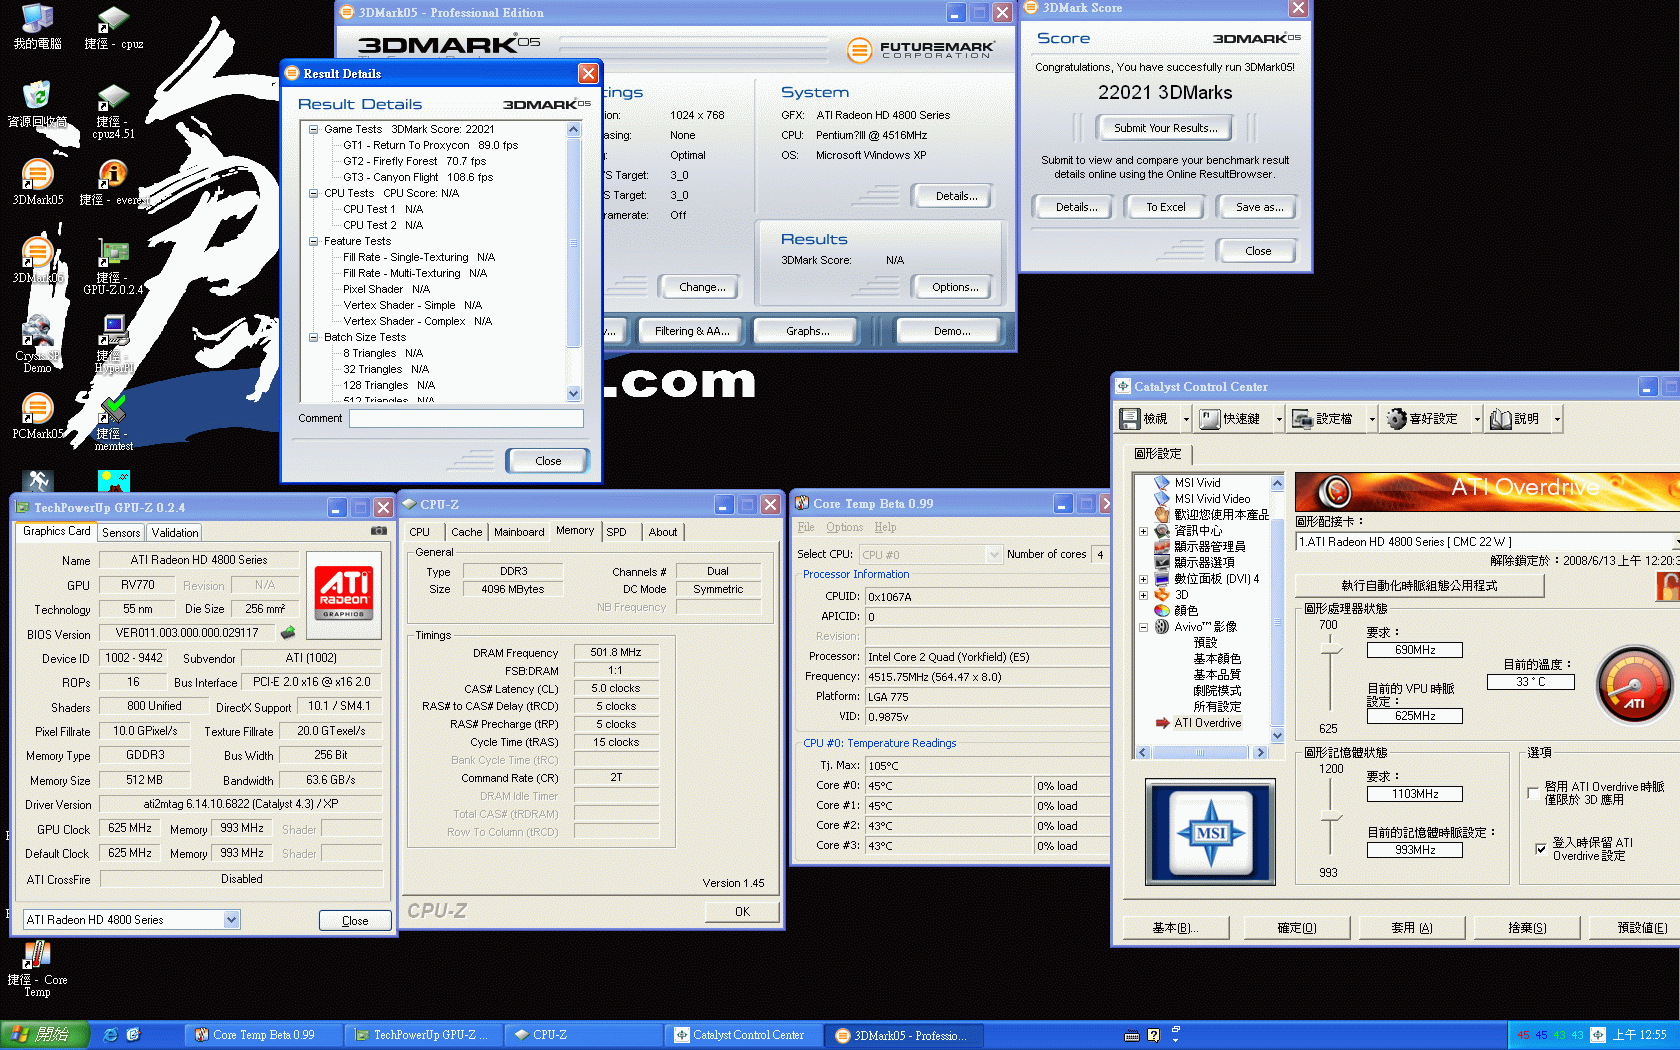Collapse the Batch Size Tests tree node

pyautogui.click(x=314, y=337)
